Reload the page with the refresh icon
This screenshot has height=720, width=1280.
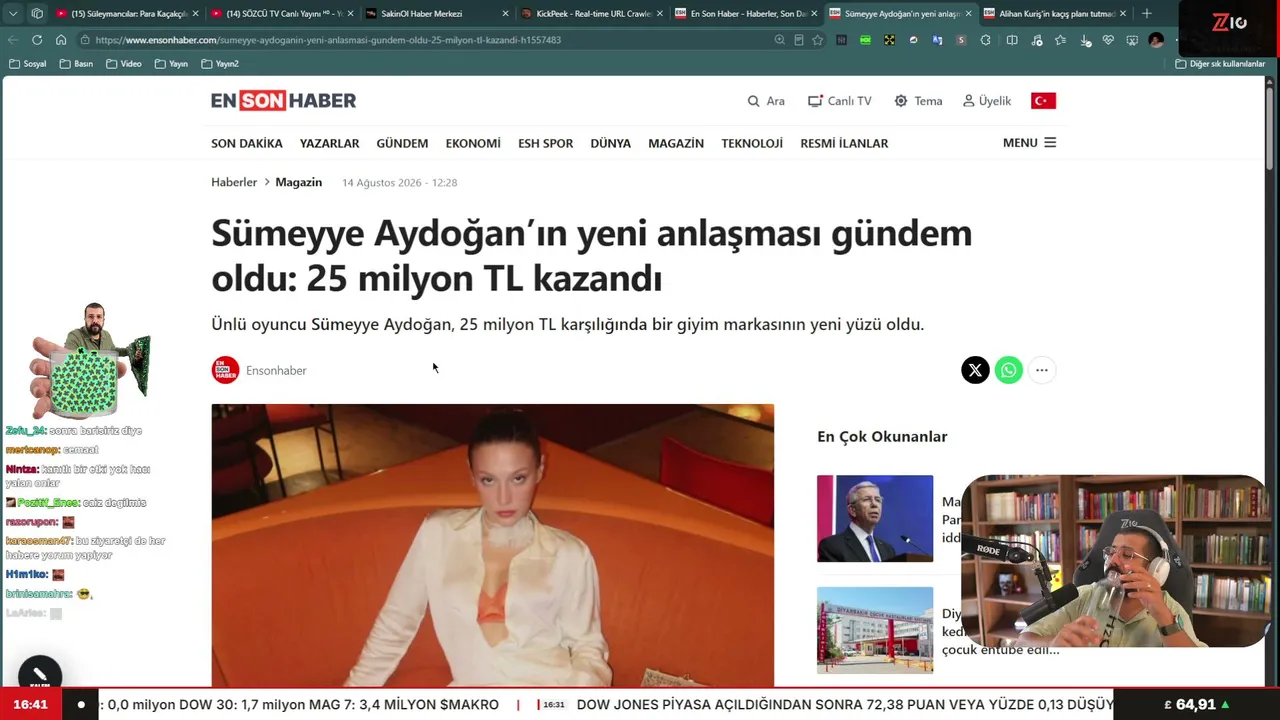[37, 40]
